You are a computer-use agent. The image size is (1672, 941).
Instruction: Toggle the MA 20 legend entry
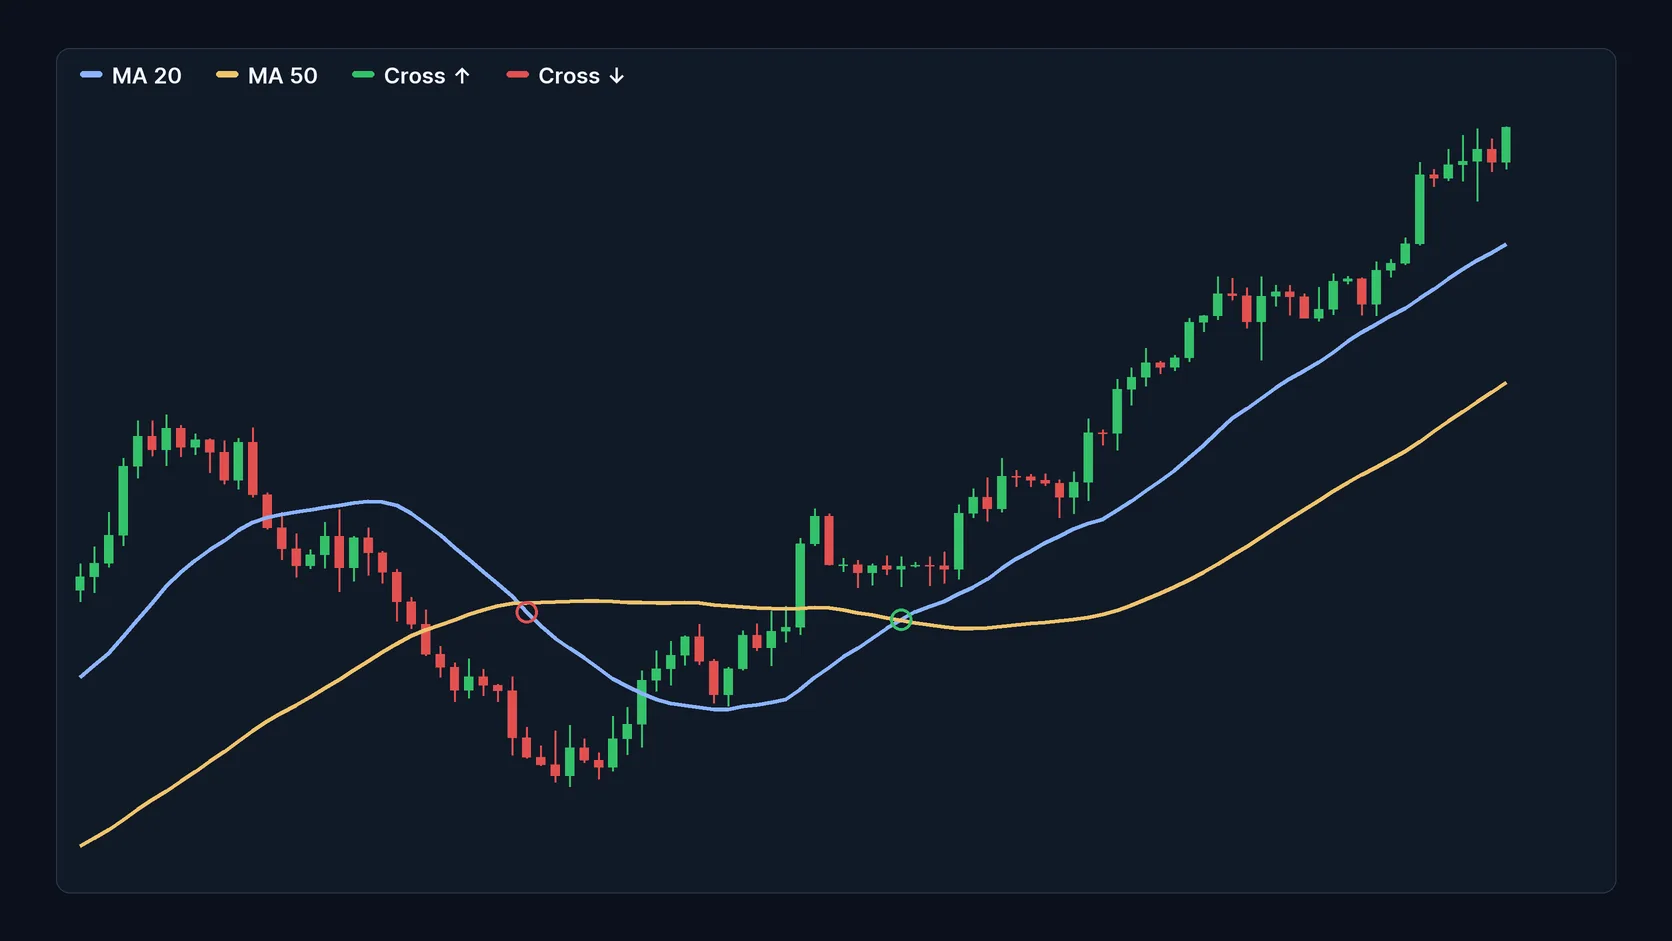pos(131,76)
